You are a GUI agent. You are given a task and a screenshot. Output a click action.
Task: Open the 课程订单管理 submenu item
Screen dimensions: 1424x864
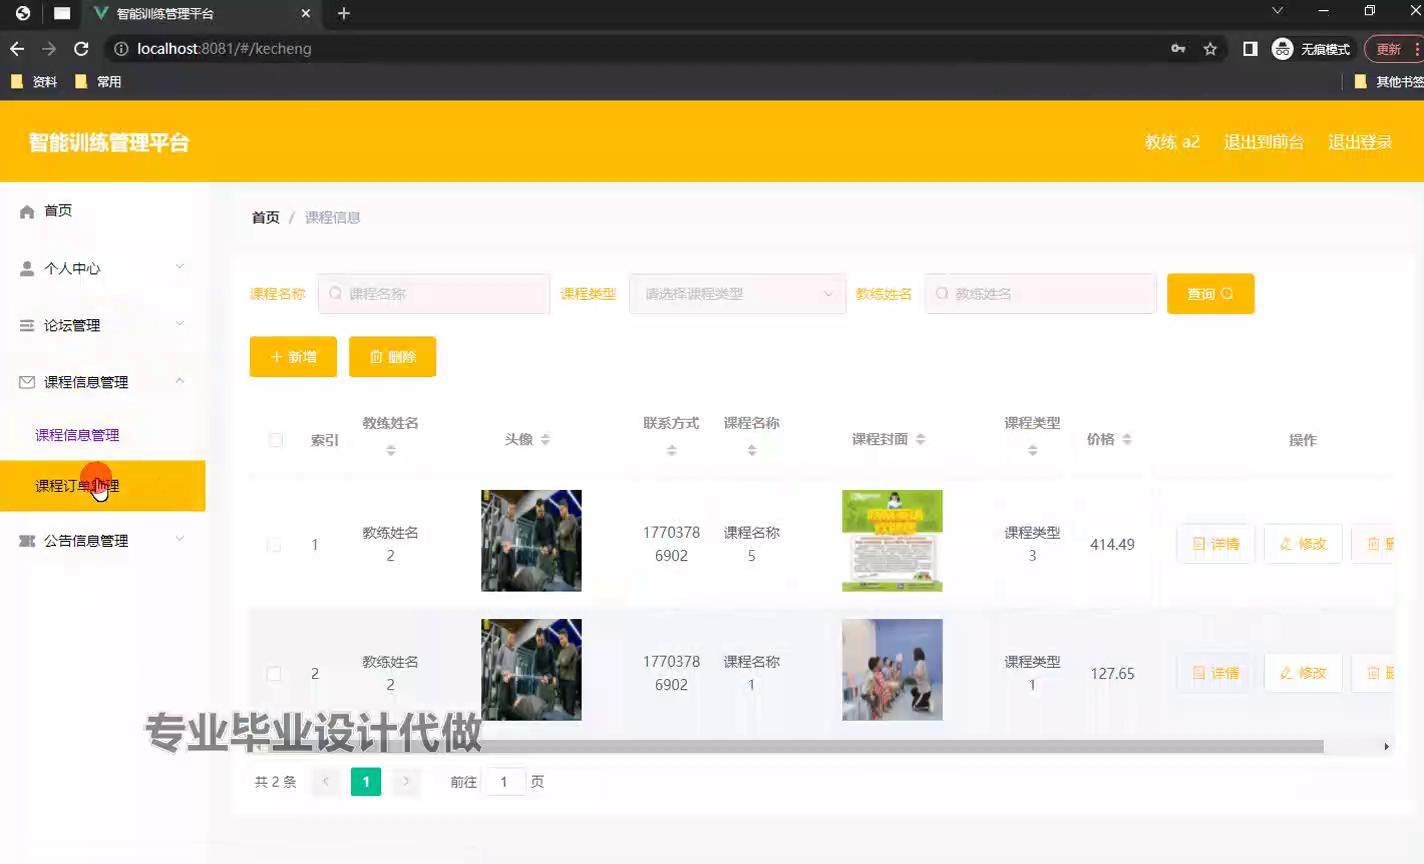[103, 486]
